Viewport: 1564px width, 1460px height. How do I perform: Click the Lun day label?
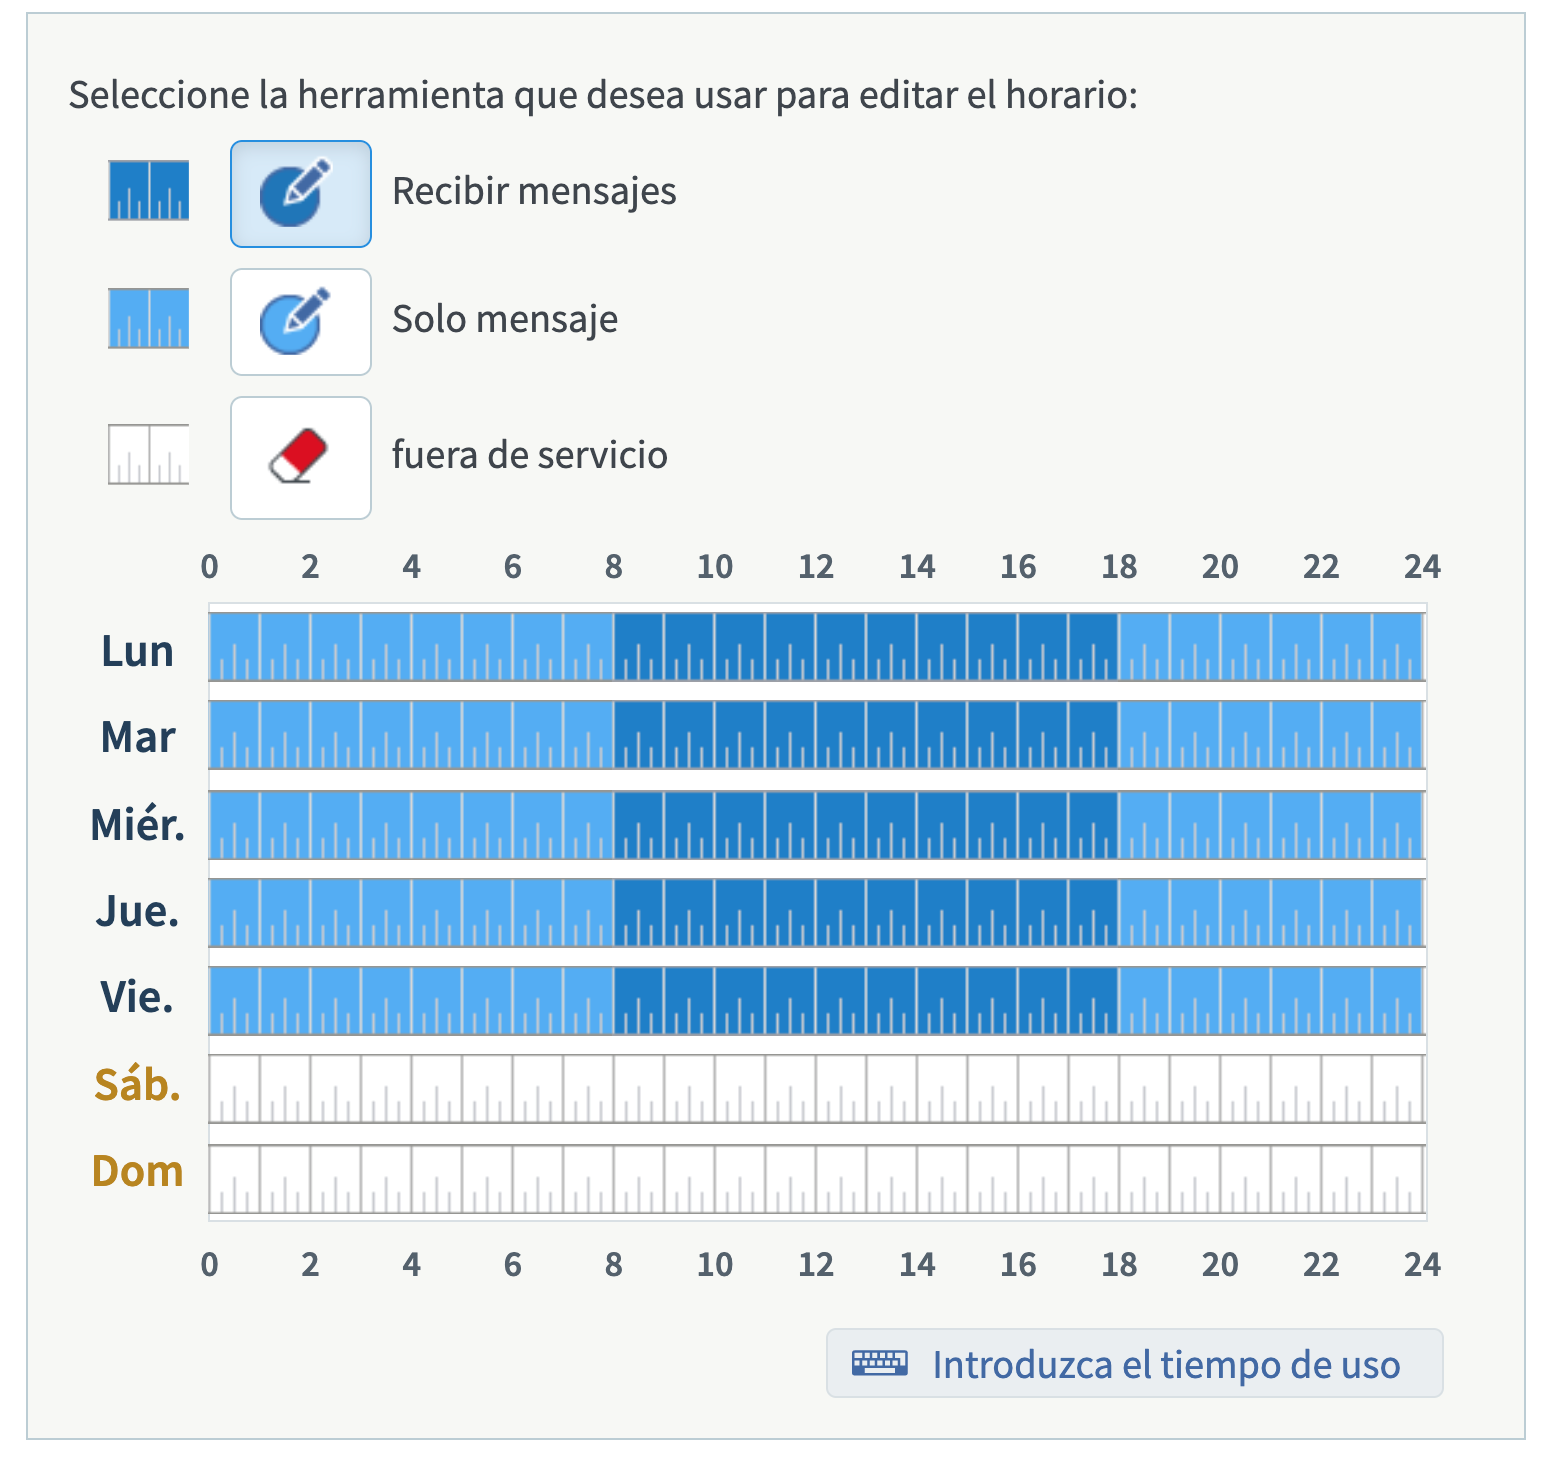(138, 651)
